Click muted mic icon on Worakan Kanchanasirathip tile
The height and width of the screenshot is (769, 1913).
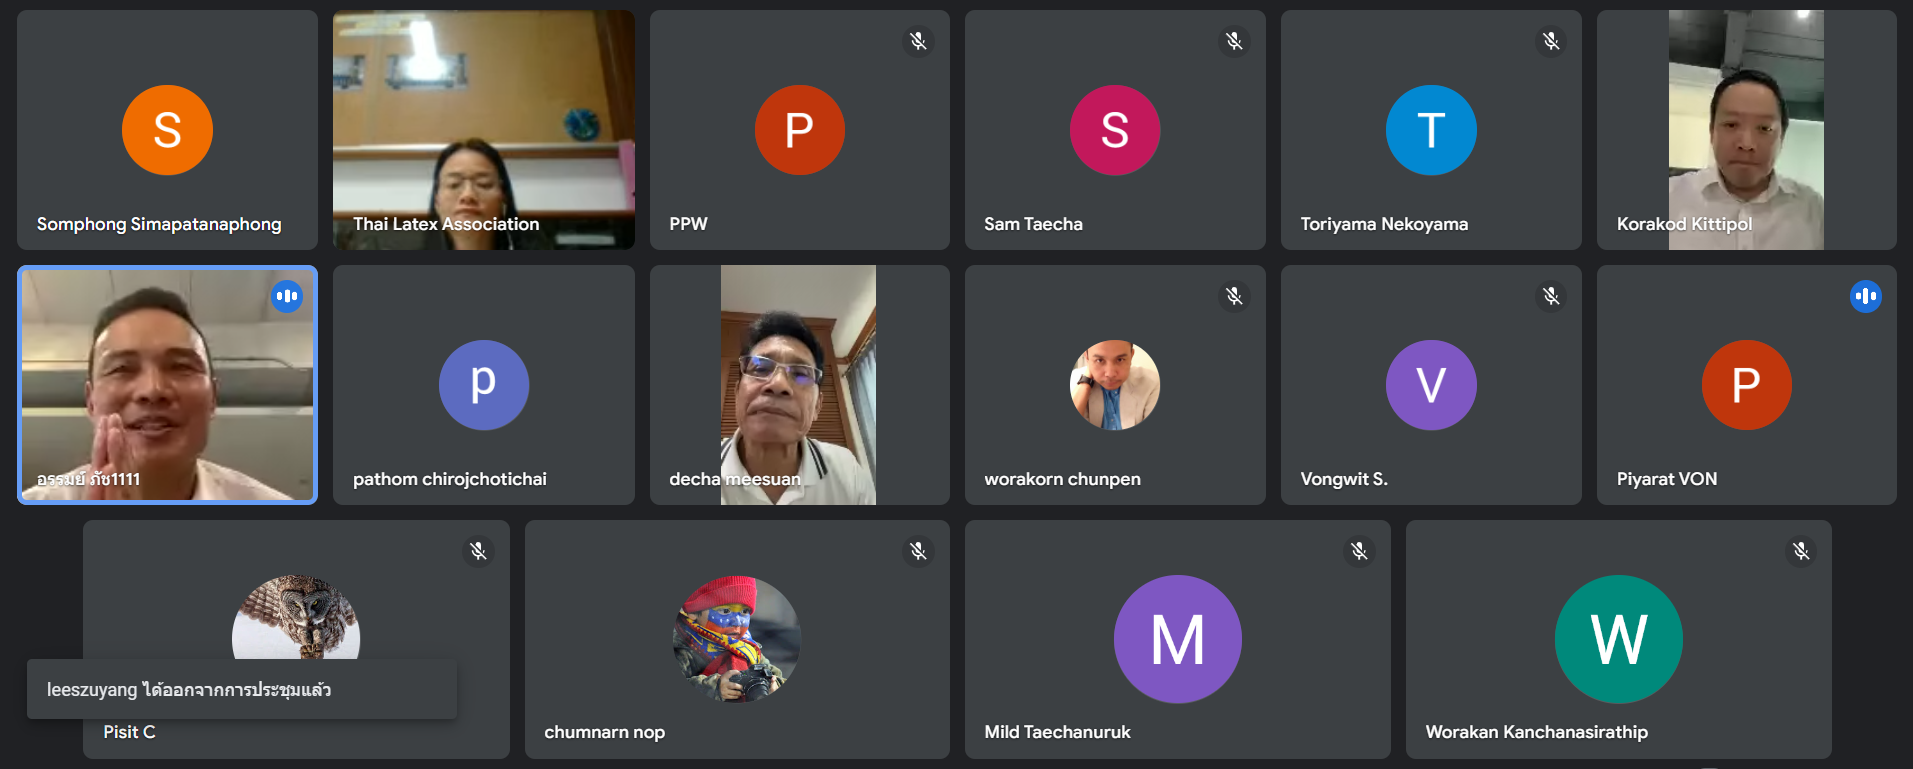[x=1800, y=551]
